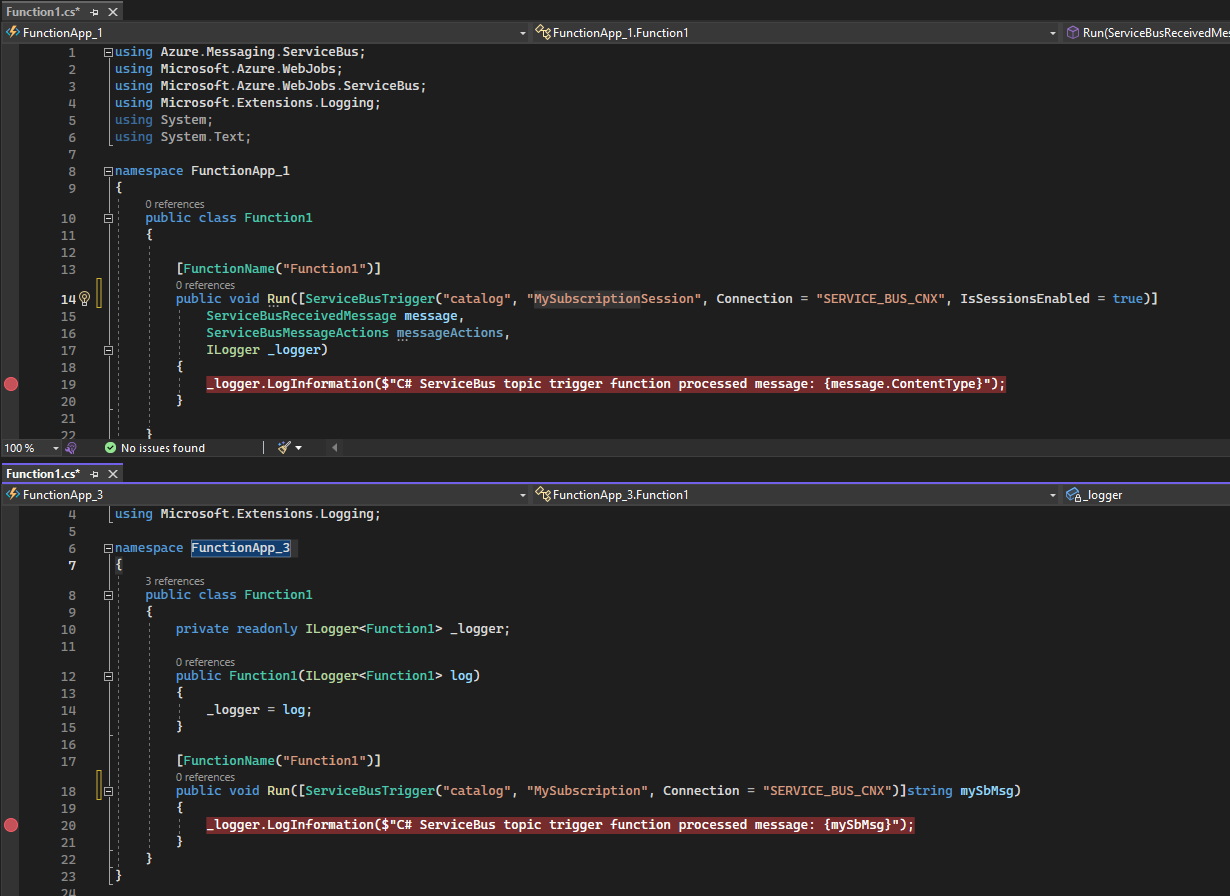The width and height of the screenshot is (1230, 896).
Task: Open the lightbulb quick actions on line 14
Action: tap(85, 298)
